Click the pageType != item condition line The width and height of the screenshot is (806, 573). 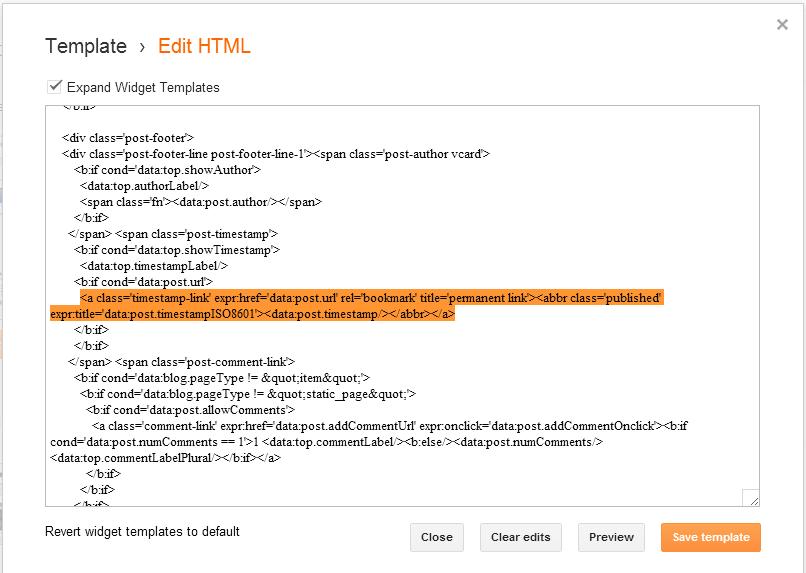click(222, 378)
